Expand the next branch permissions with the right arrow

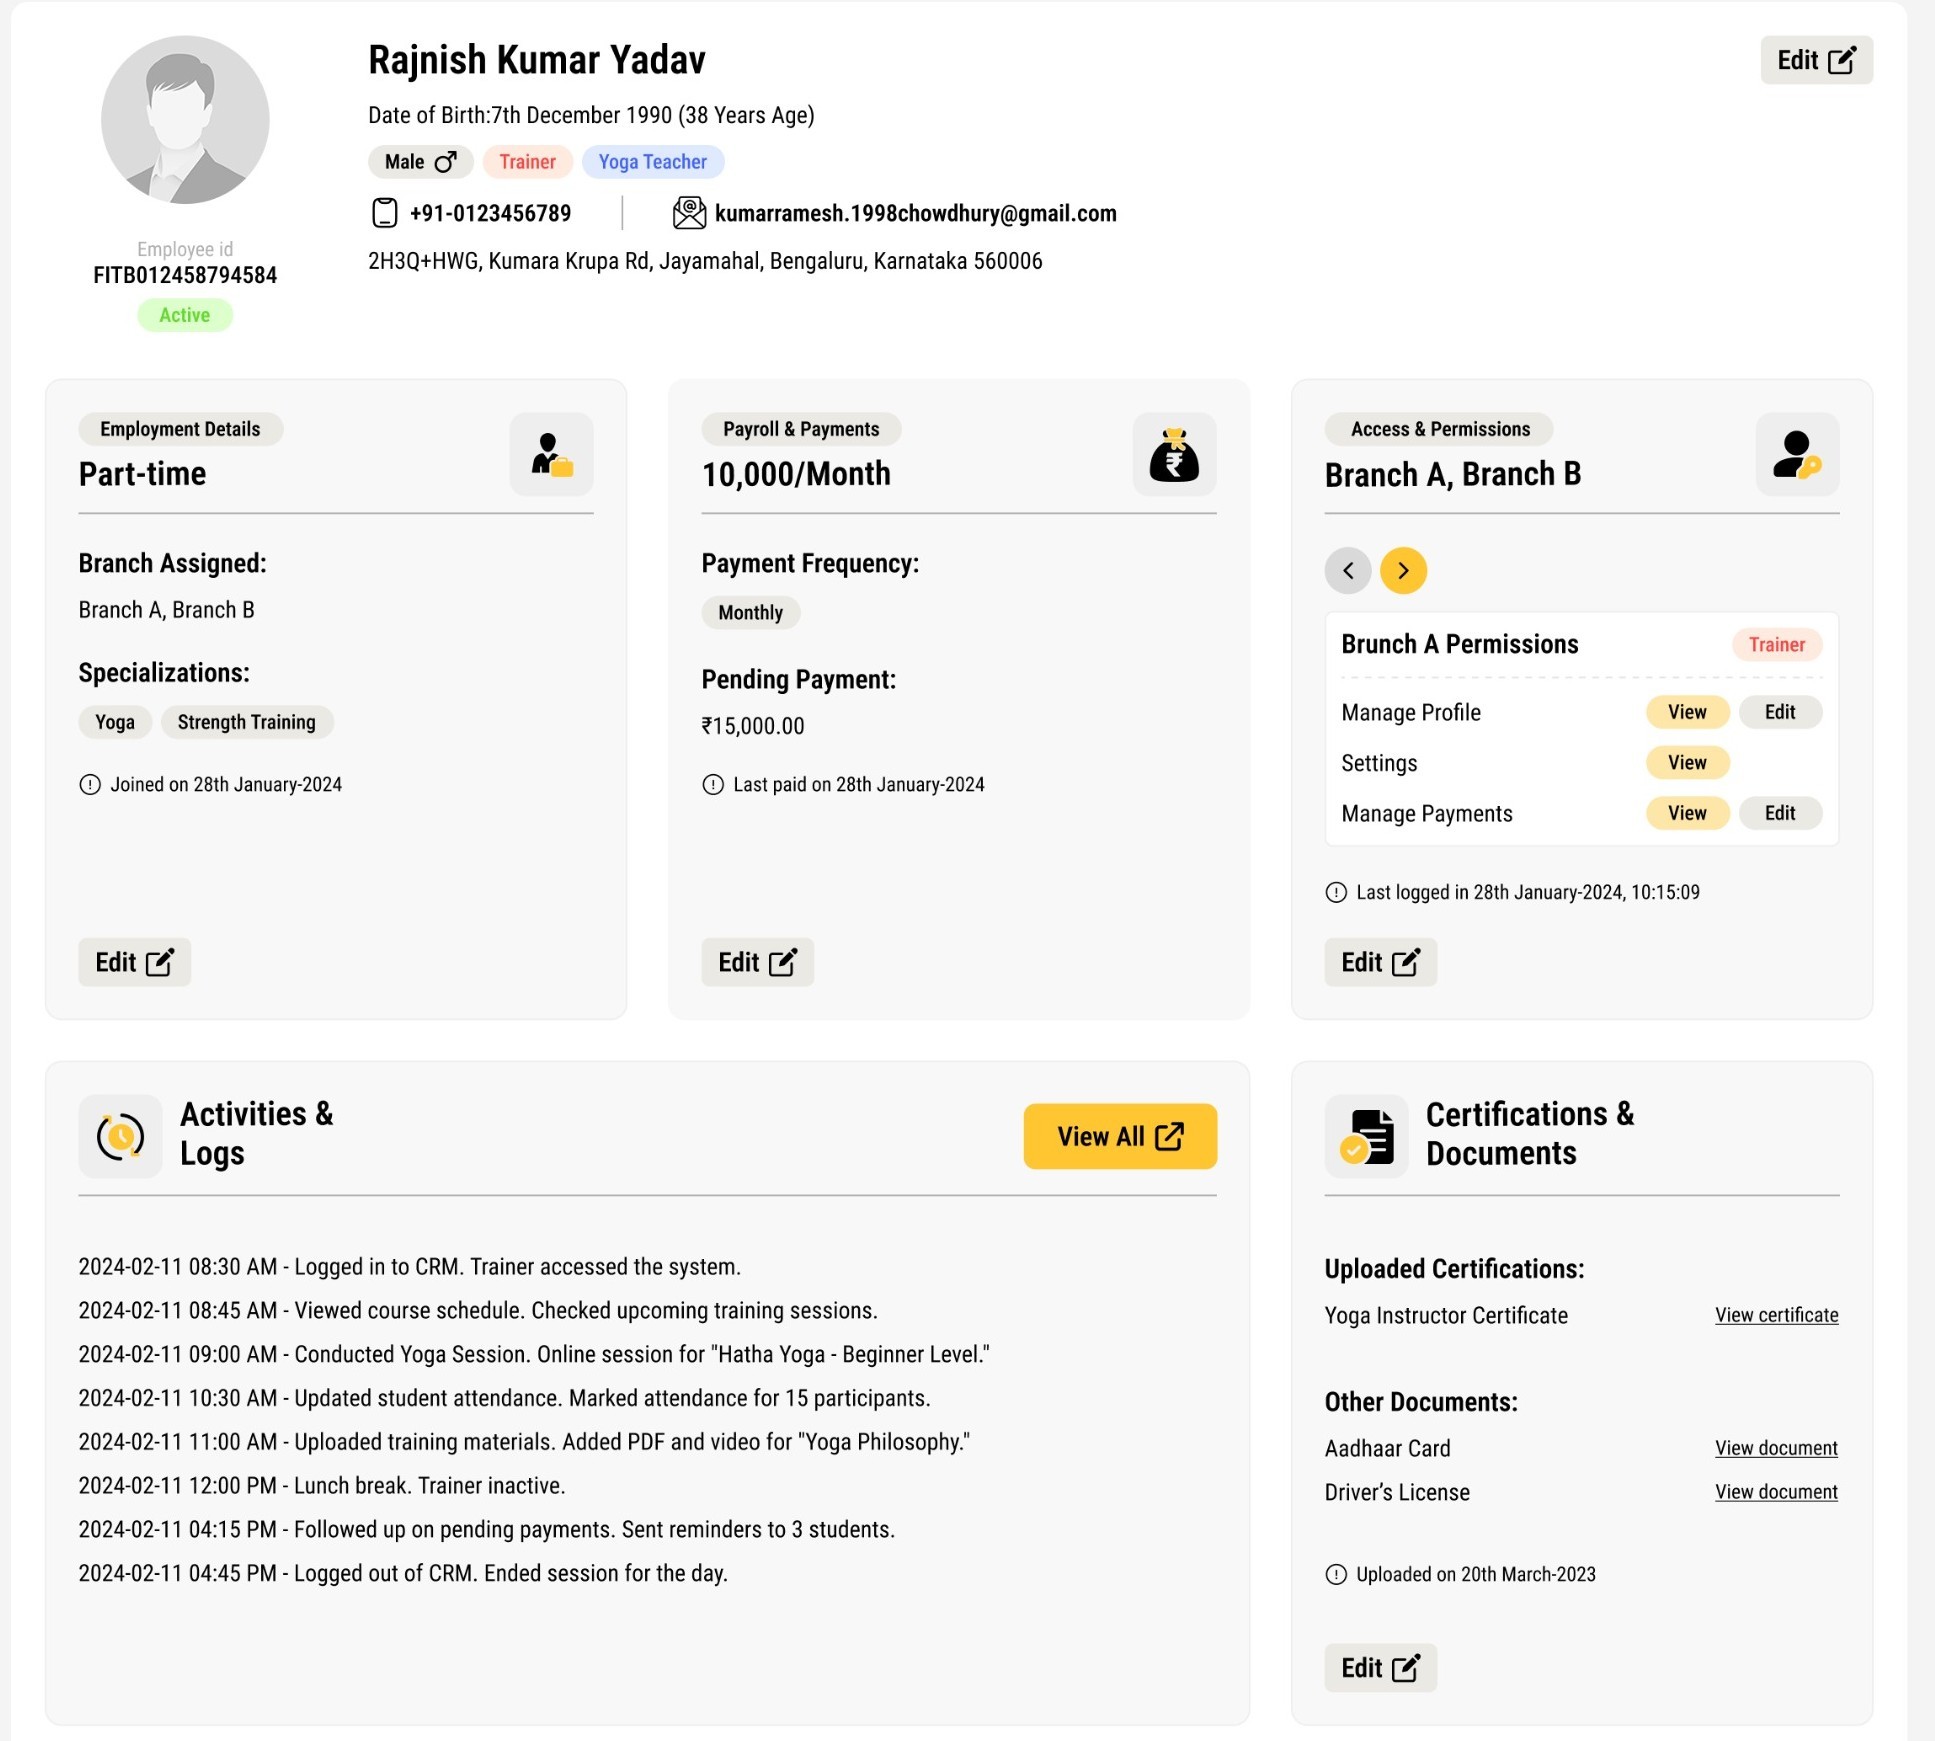[x=1403, y=570]
